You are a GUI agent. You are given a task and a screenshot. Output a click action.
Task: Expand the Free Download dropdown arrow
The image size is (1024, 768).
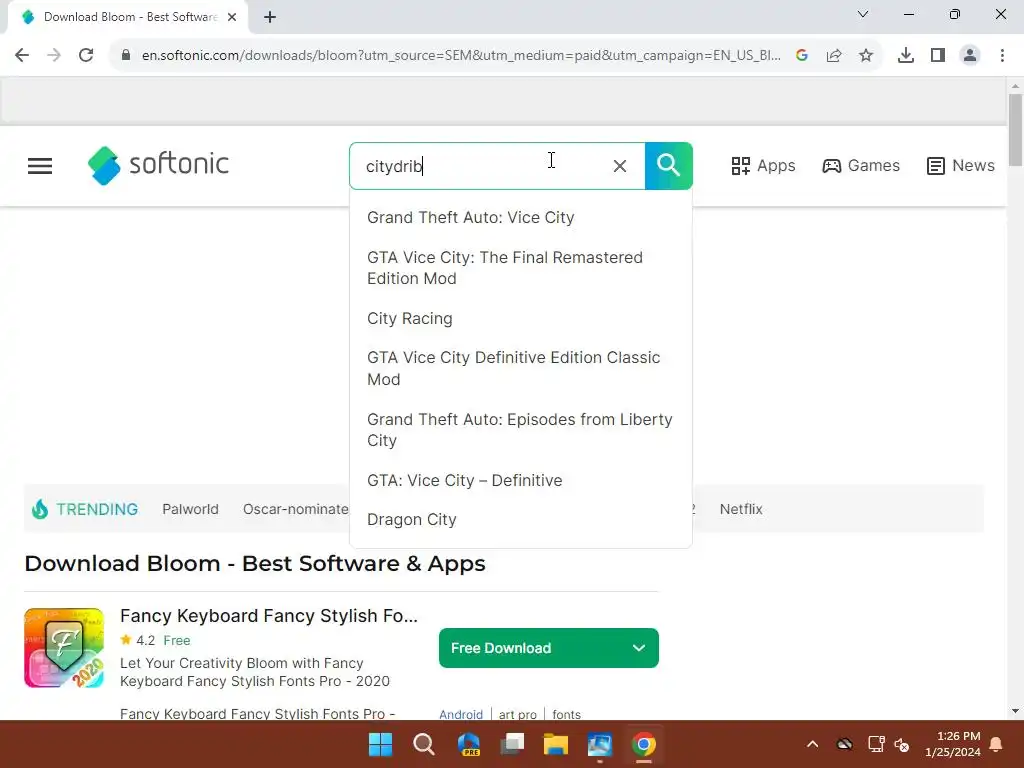click(639, 648)
